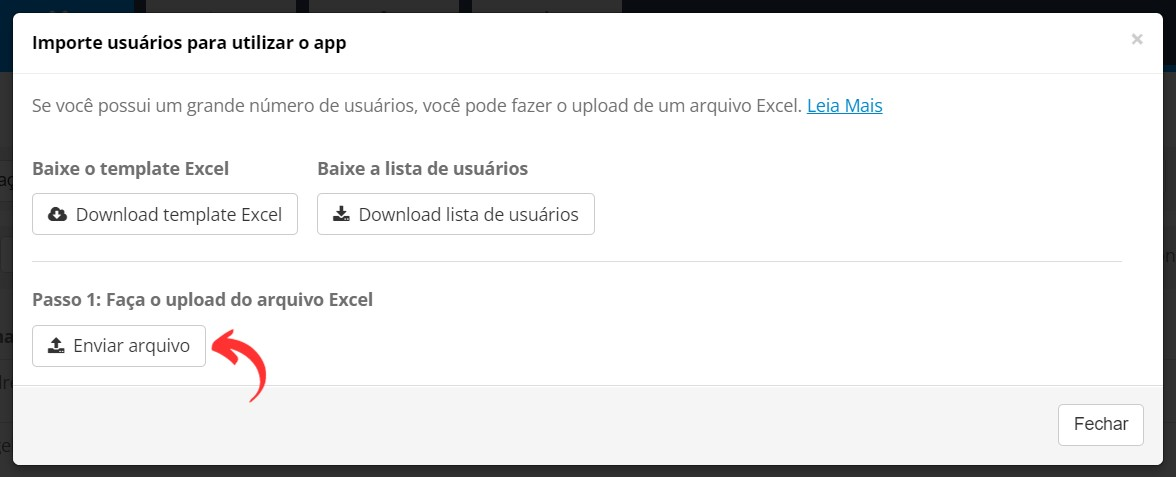Screen dimensions: 1176x477
Task: Click the horizontal divider line above Passo 1
Action: (x=577, y=262)
